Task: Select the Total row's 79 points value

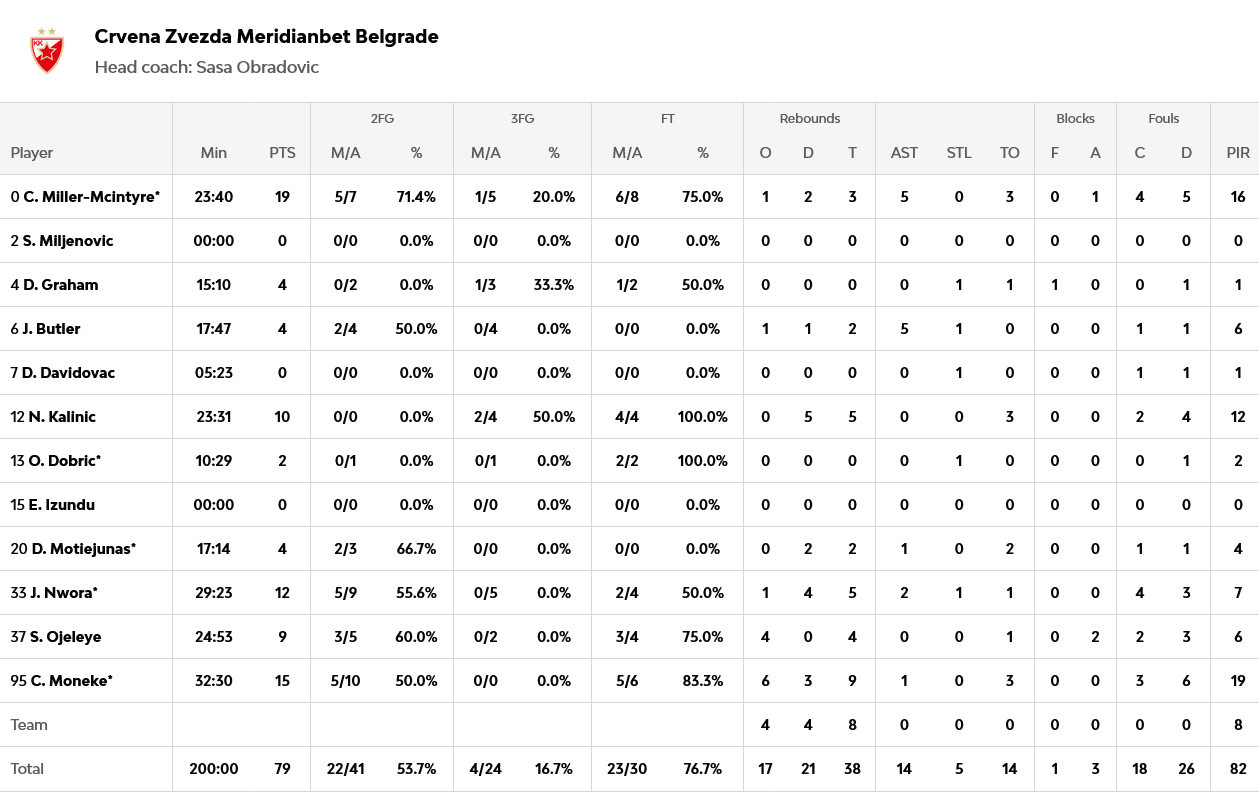Action: [282, 769]
